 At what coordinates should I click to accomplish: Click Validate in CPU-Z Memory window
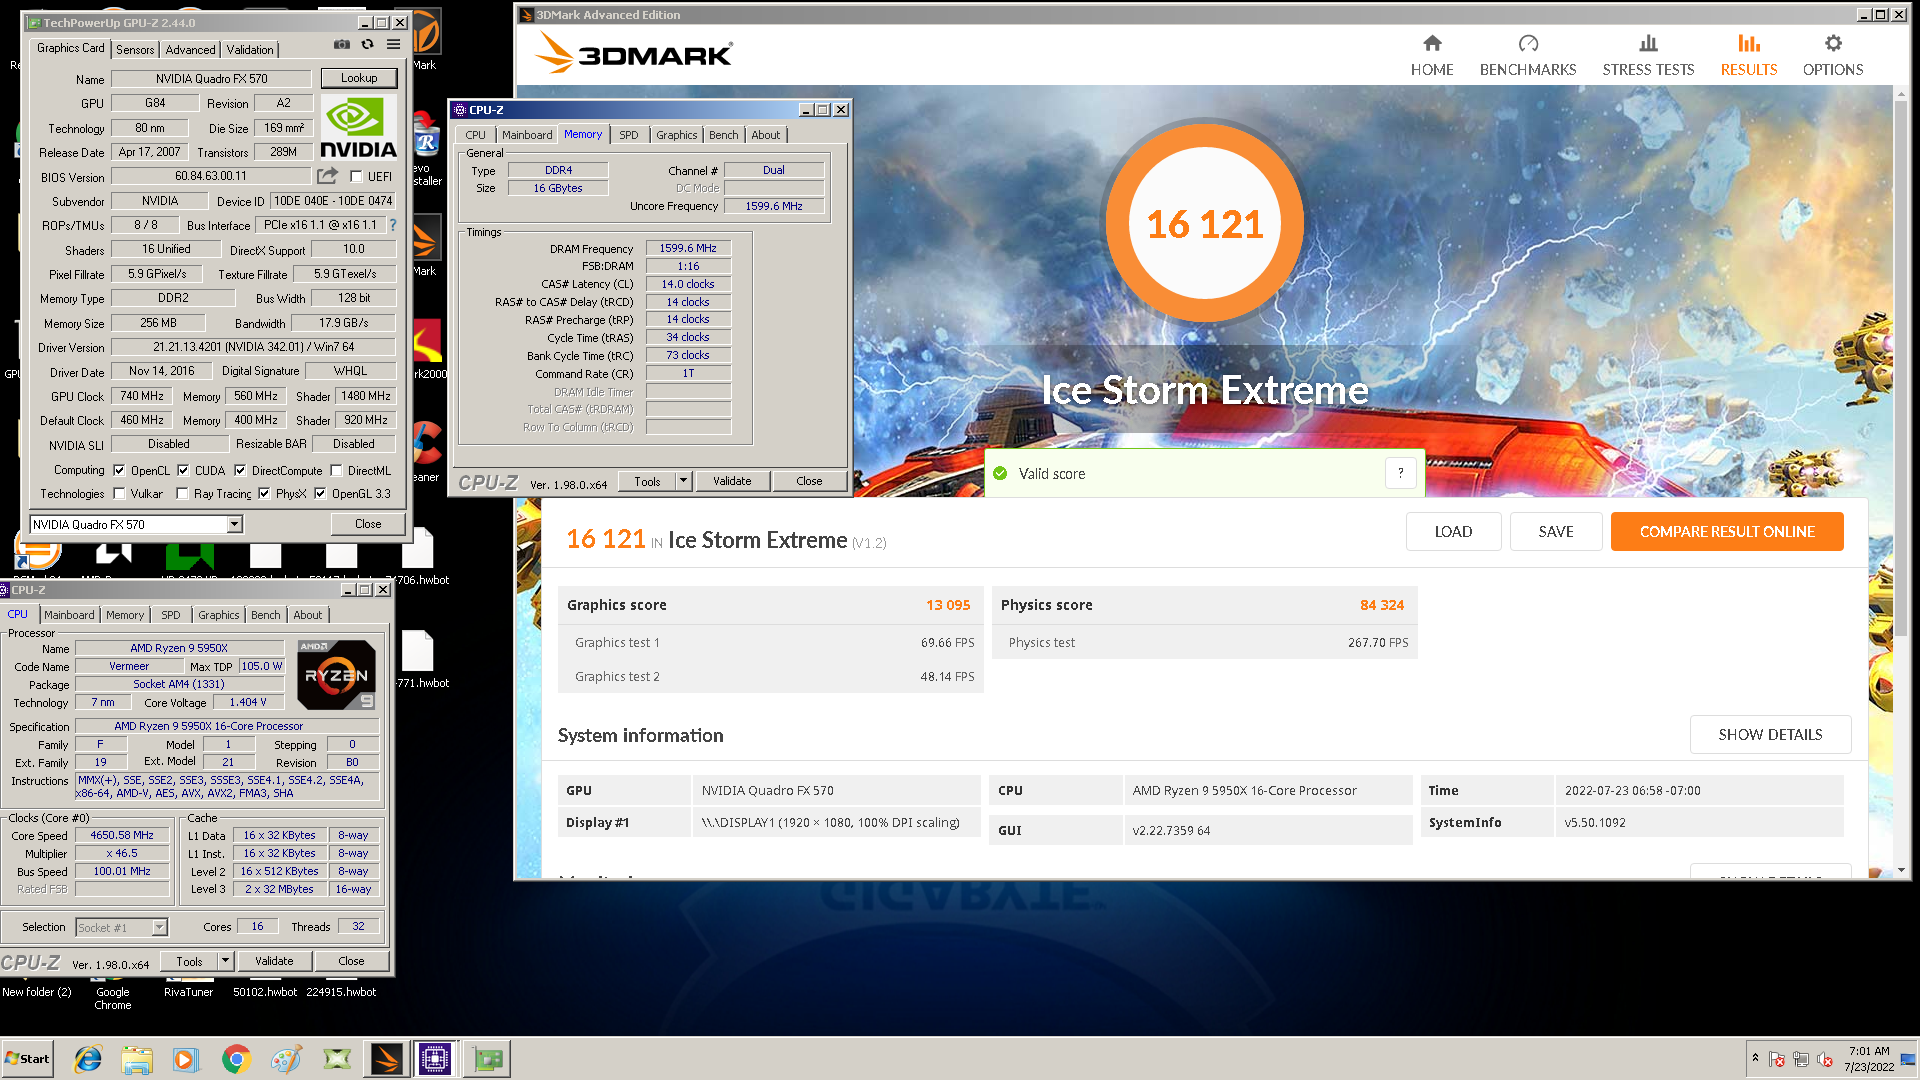click(732, 481)
